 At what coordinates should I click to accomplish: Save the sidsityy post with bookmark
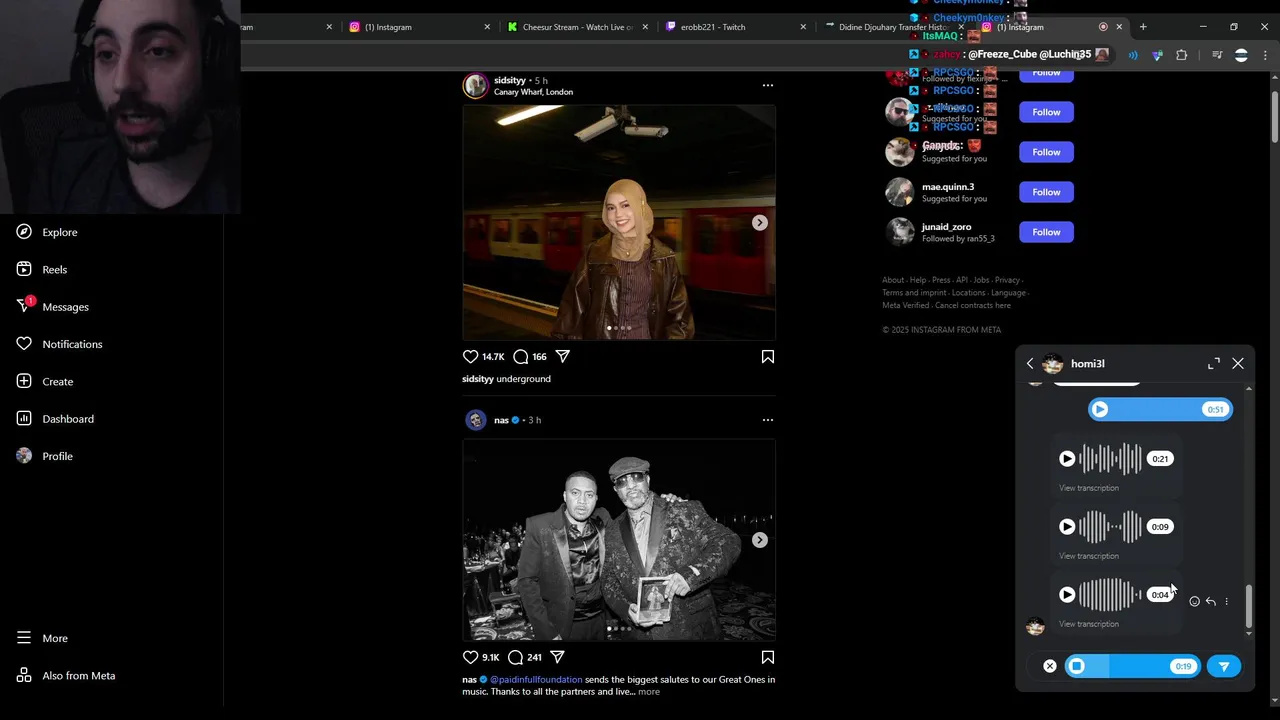coord(768,357)
